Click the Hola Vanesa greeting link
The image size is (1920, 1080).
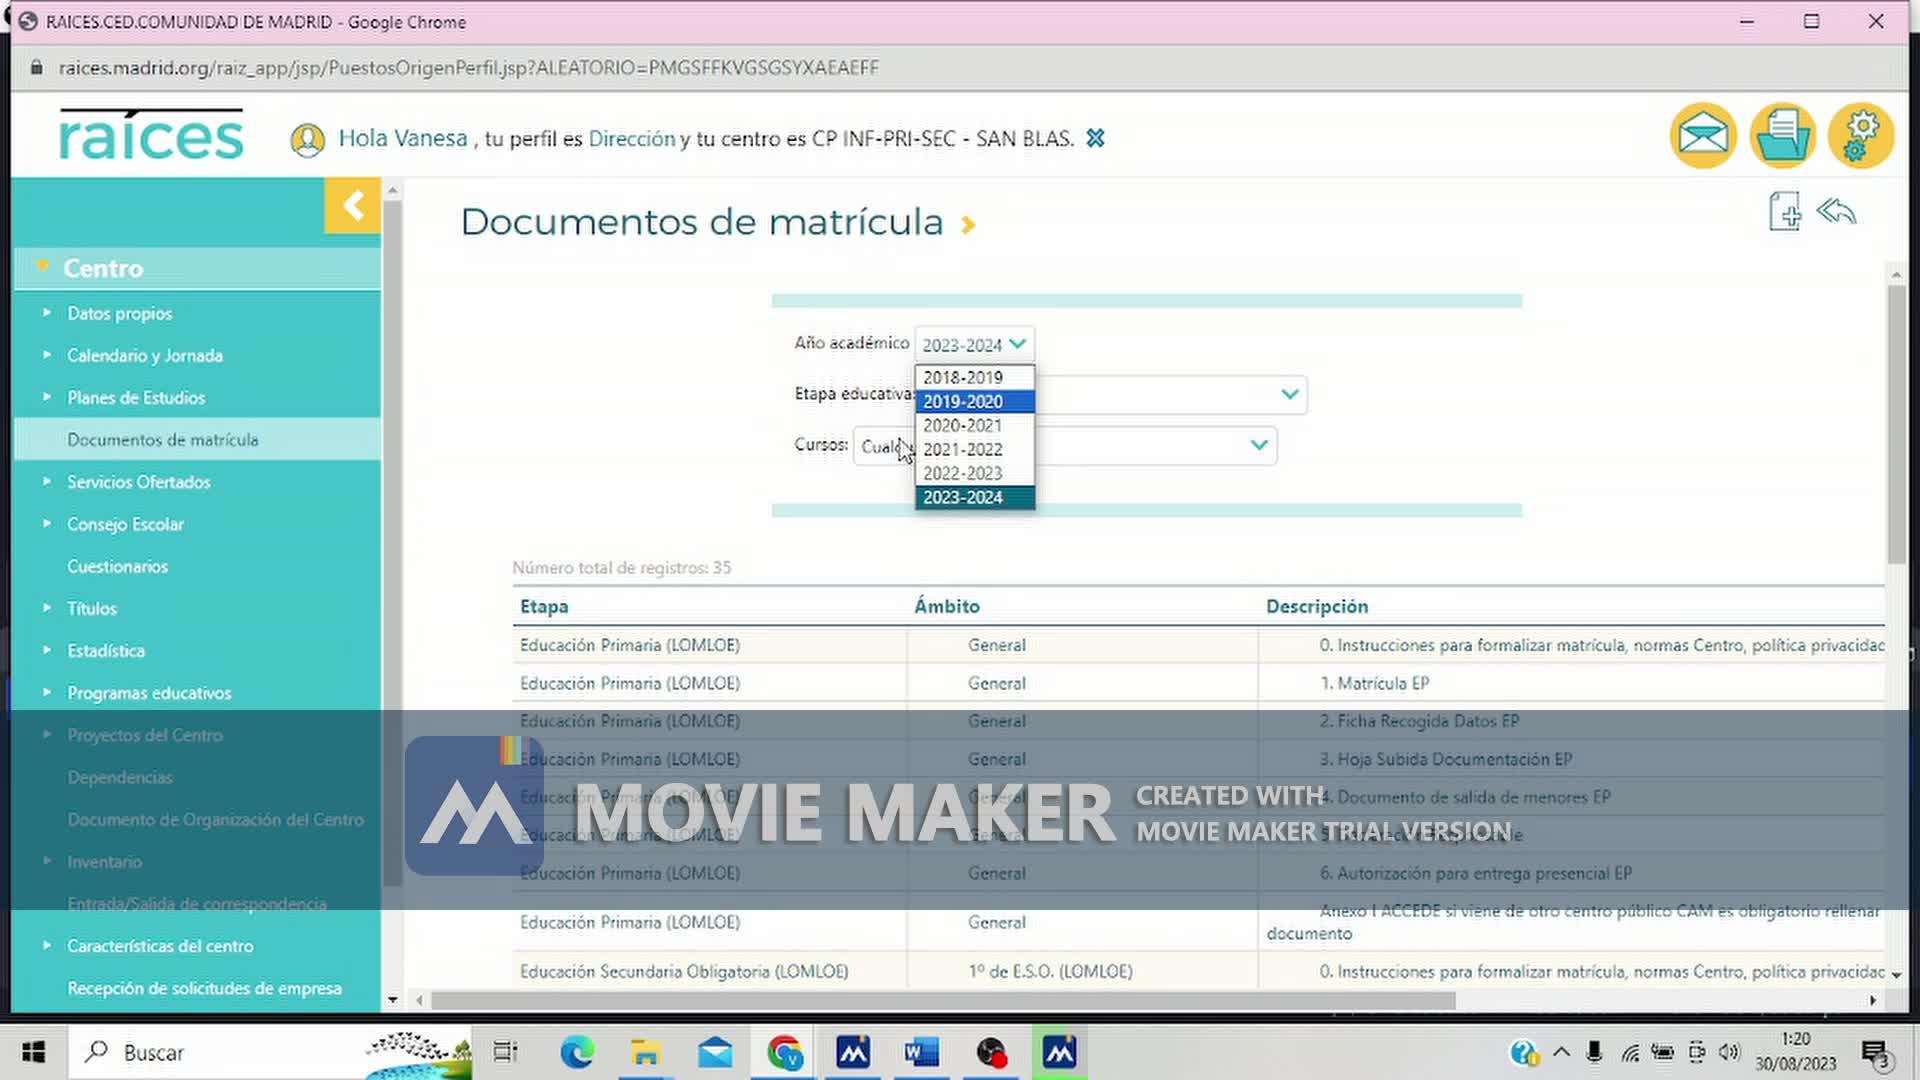[402, 139]
